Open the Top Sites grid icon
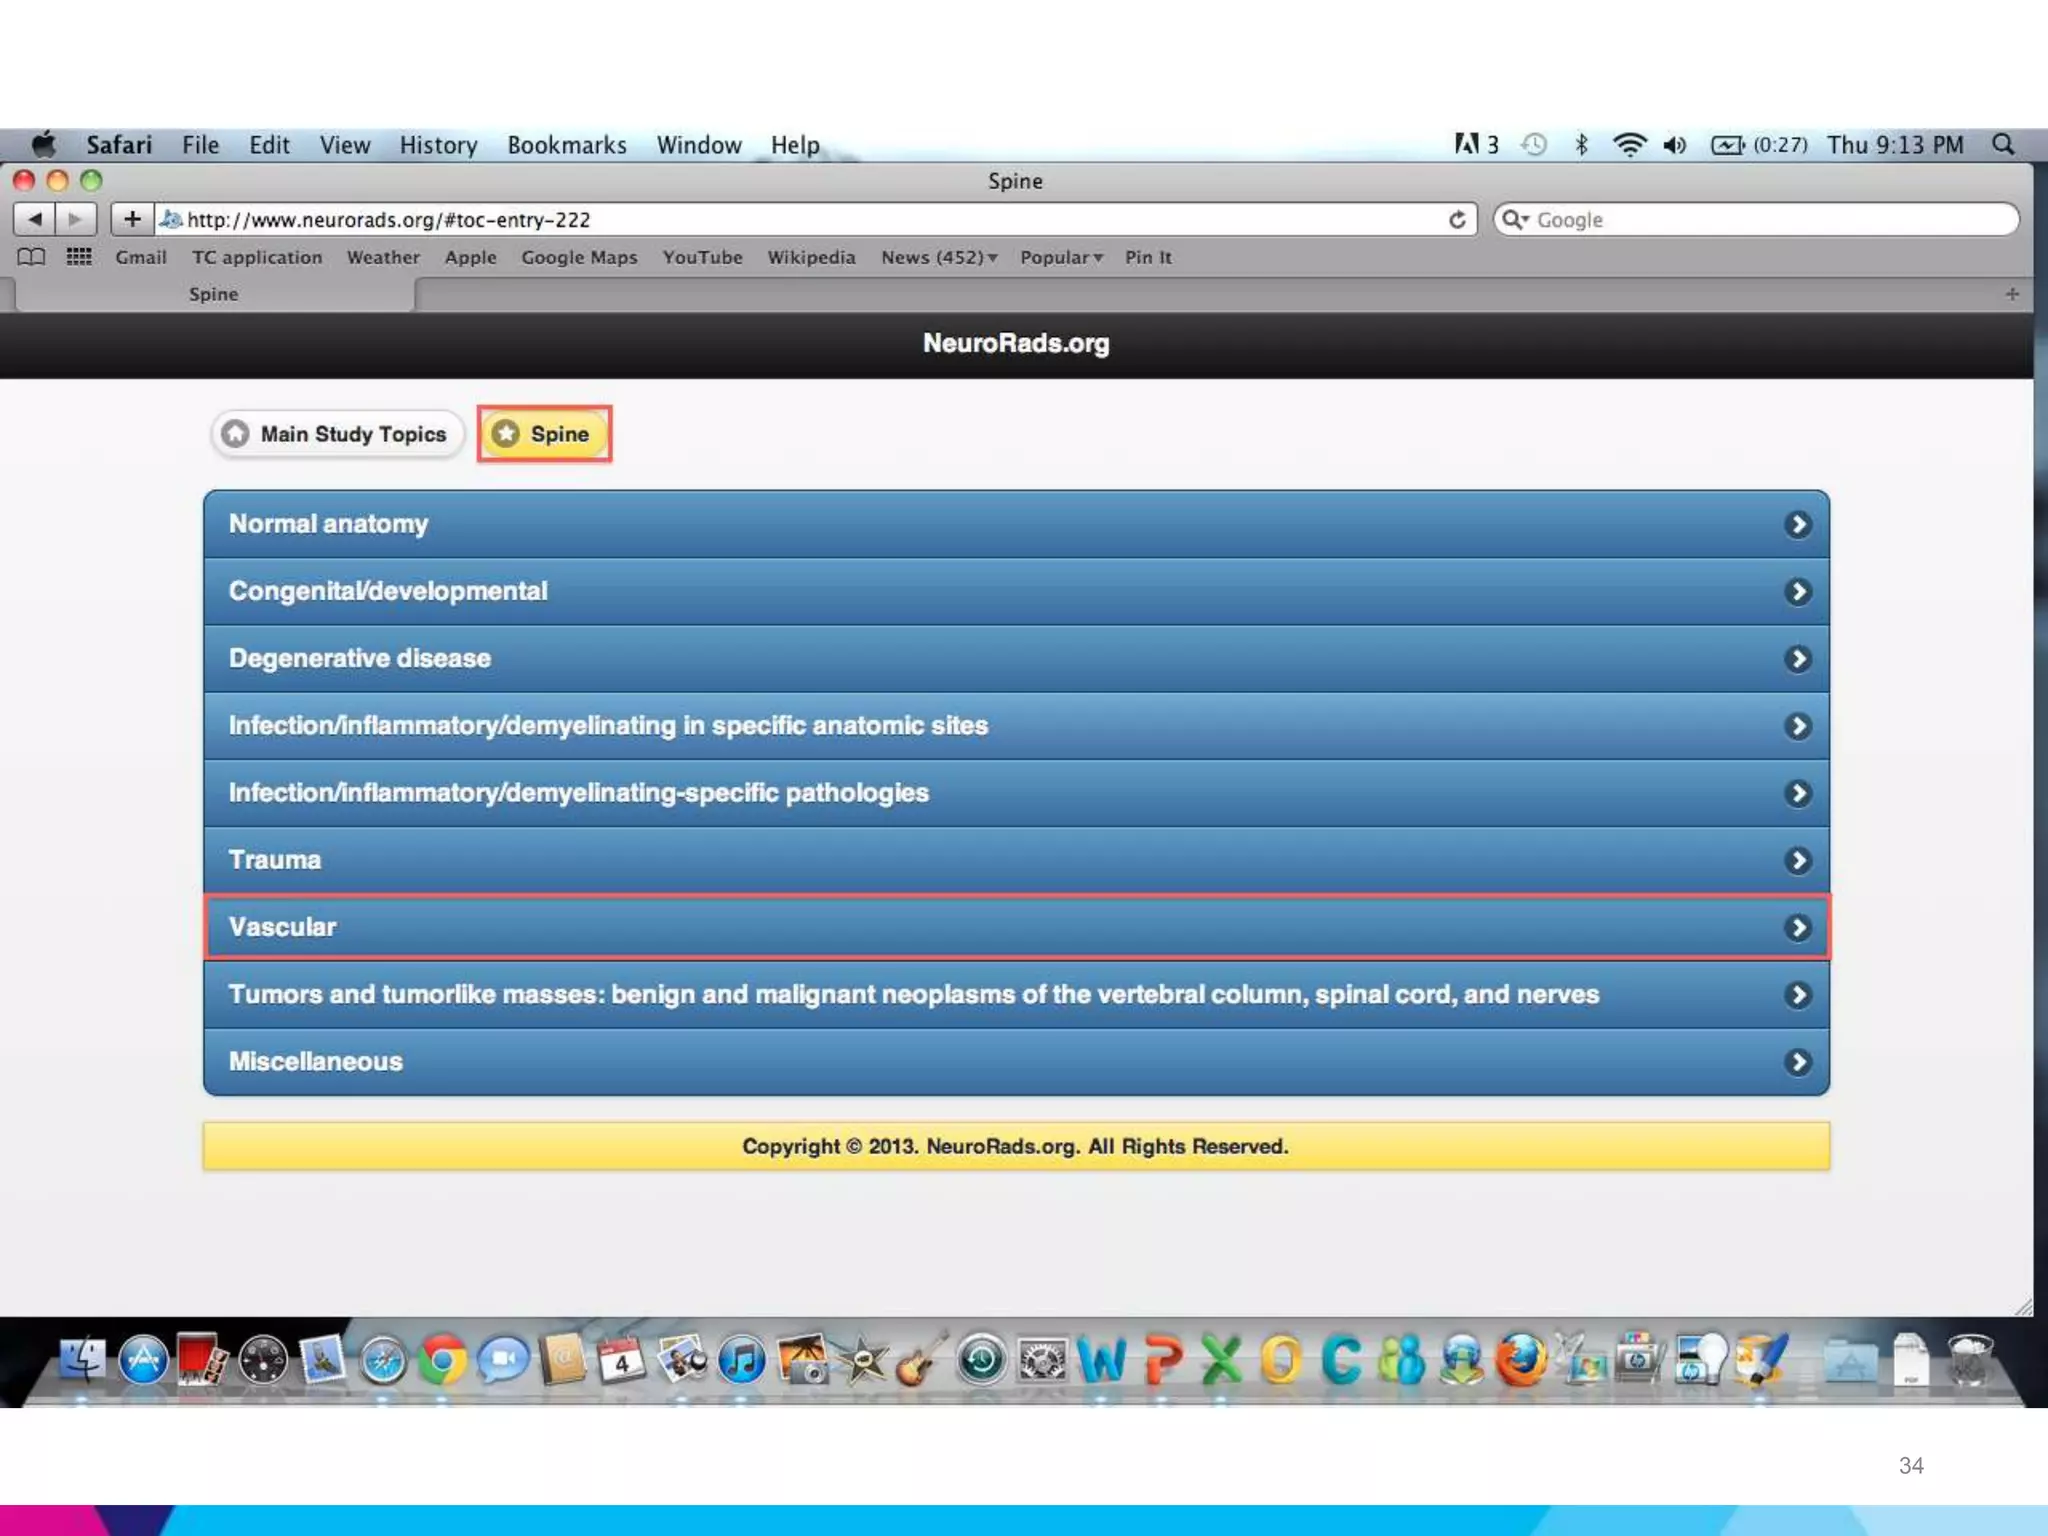The image size is (2048, 1536). pos(79,257)
